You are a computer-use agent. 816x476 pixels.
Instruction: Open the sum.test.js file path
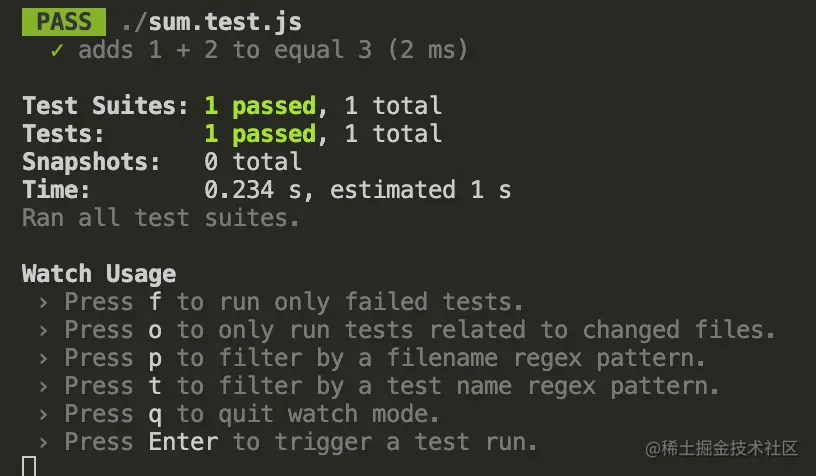[x=210, y=21]
